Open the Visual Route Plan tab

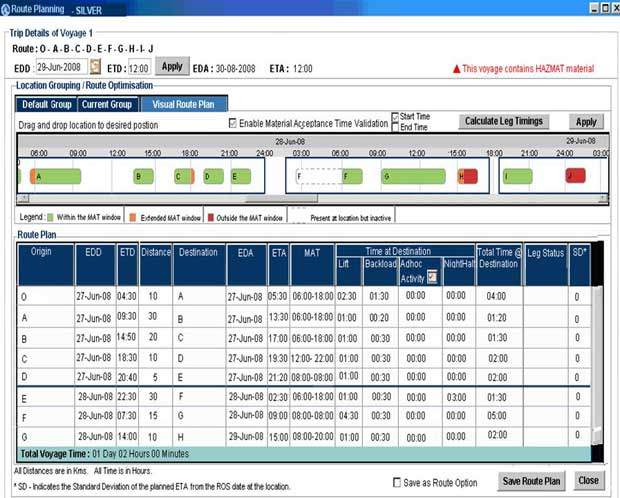click(x=183, y=104)
